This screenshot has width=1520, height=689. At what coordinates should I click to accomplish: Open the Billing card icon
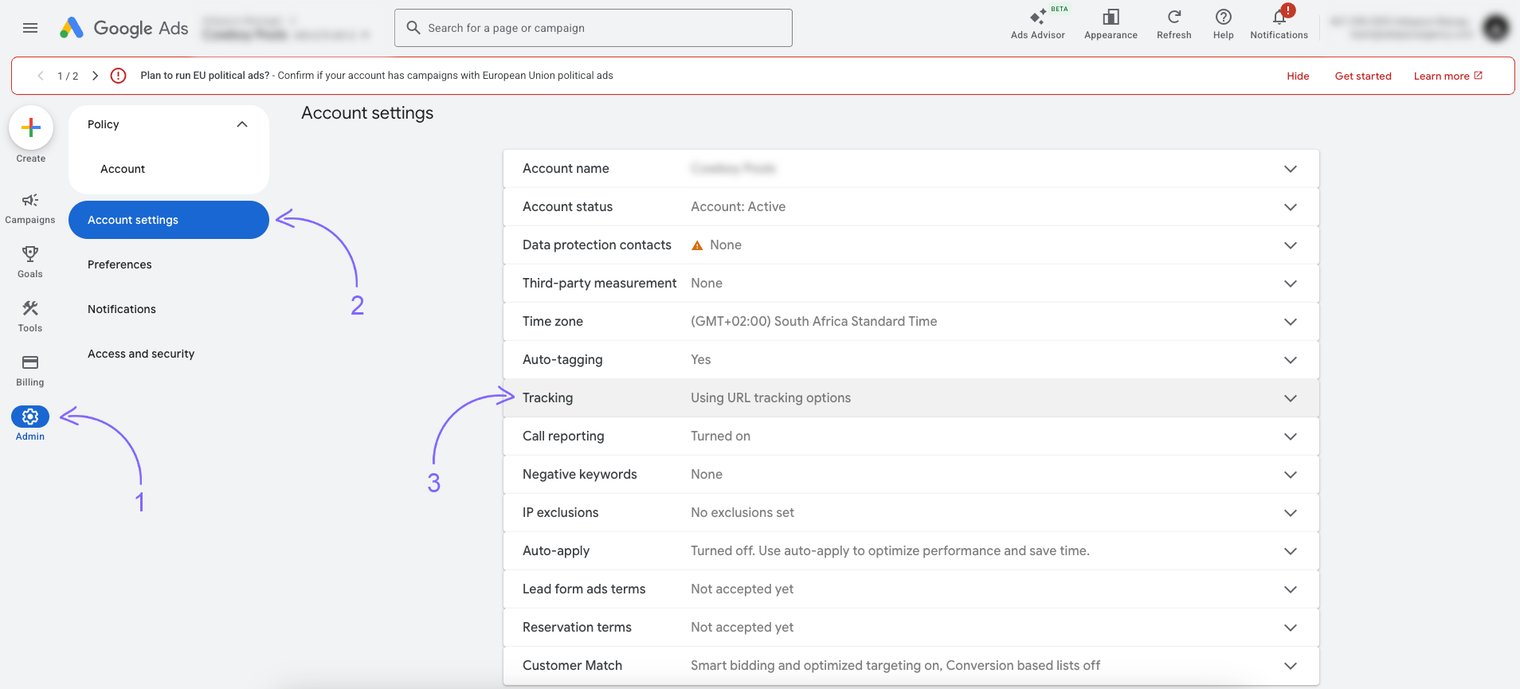[x=30, y=363]
